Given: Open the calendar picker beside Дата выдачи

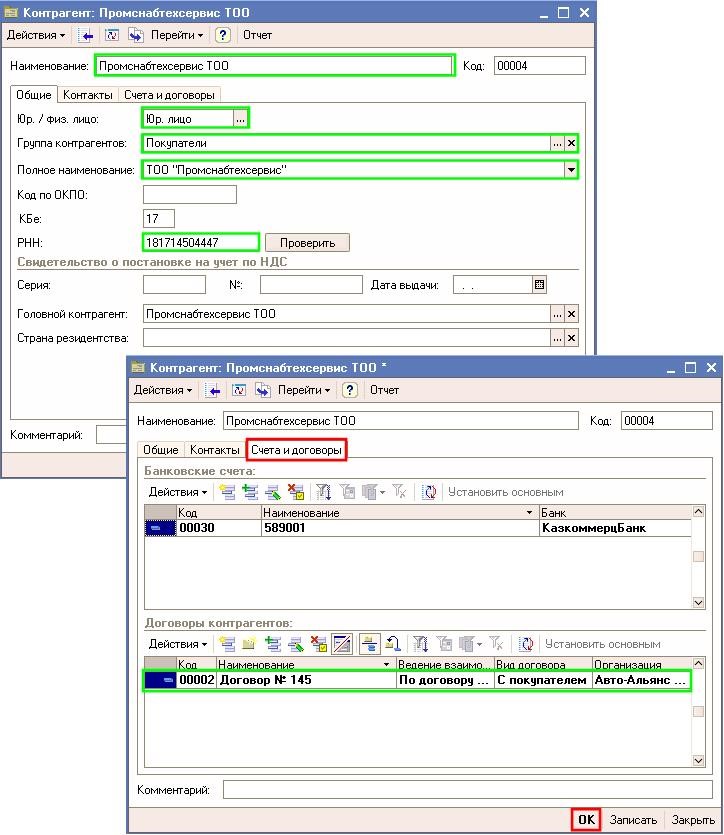Looking at the screenshot, I should 540,285.
